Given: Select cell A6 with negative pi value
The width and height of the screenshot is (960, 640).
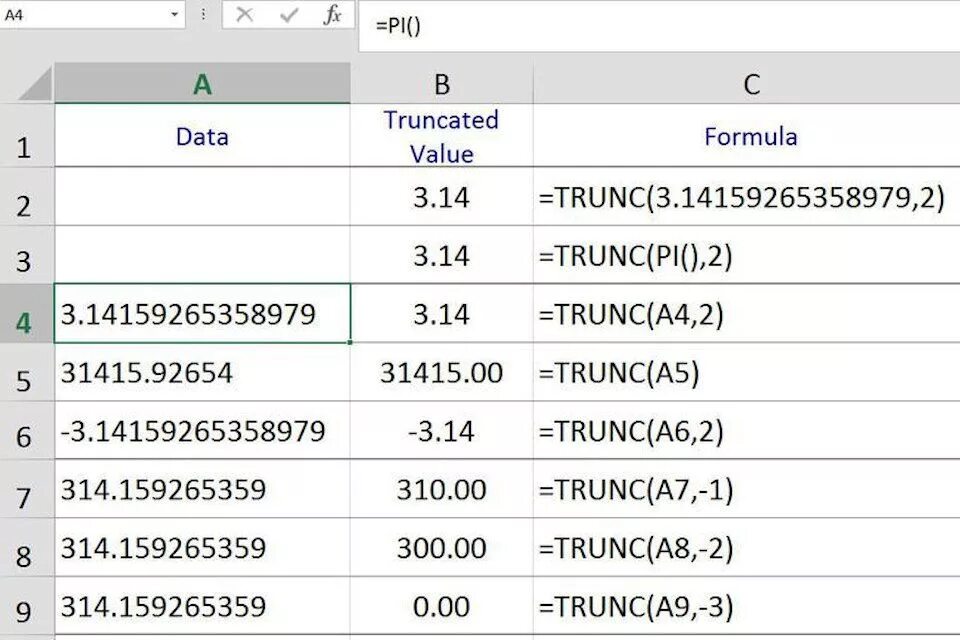Looking at the screenshot, I should click(202, 431).
